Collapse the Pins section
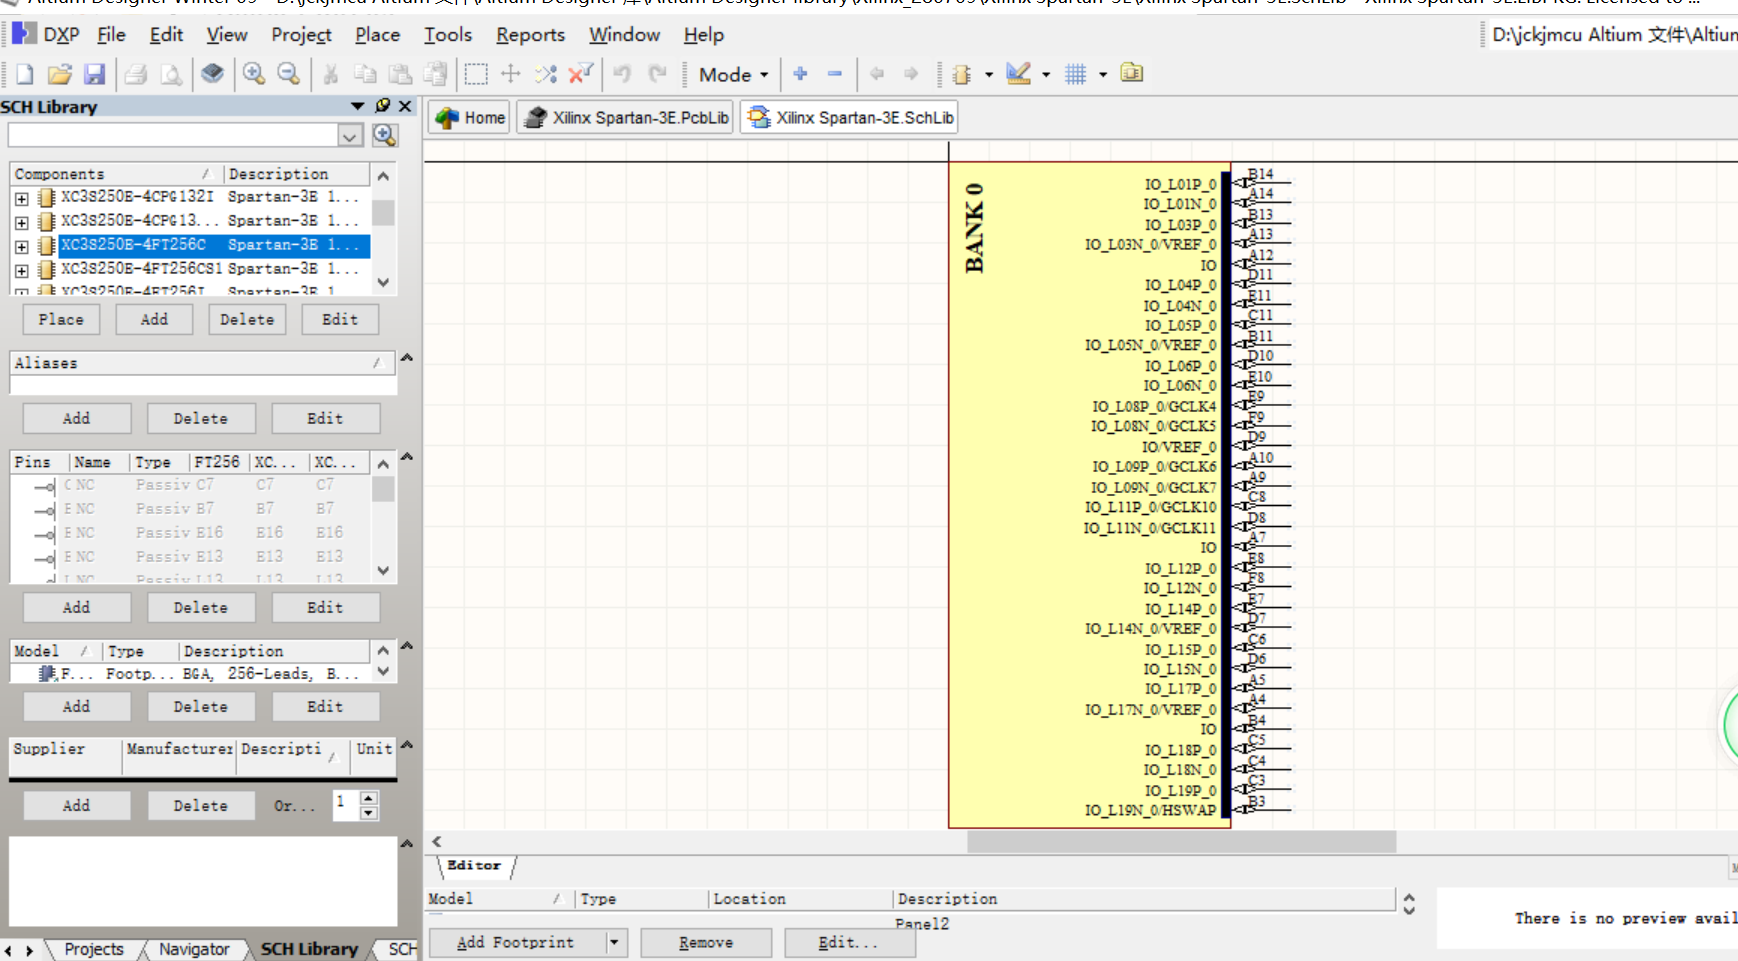Screen dimensions: 1738x961 point(407,457)
